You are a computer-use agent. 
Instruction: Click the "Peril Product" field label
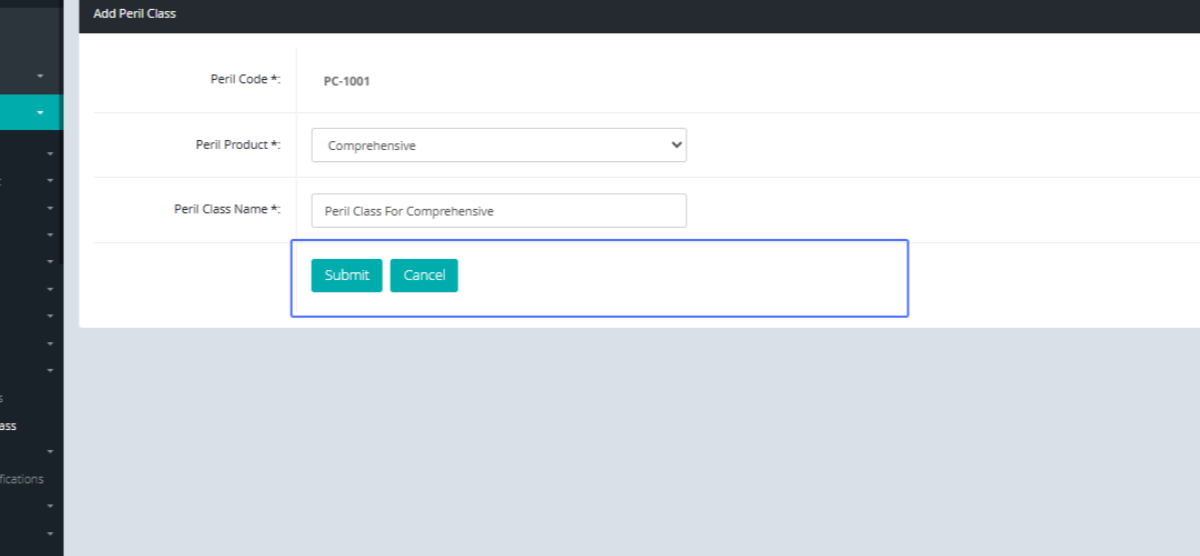coord(237,145)
